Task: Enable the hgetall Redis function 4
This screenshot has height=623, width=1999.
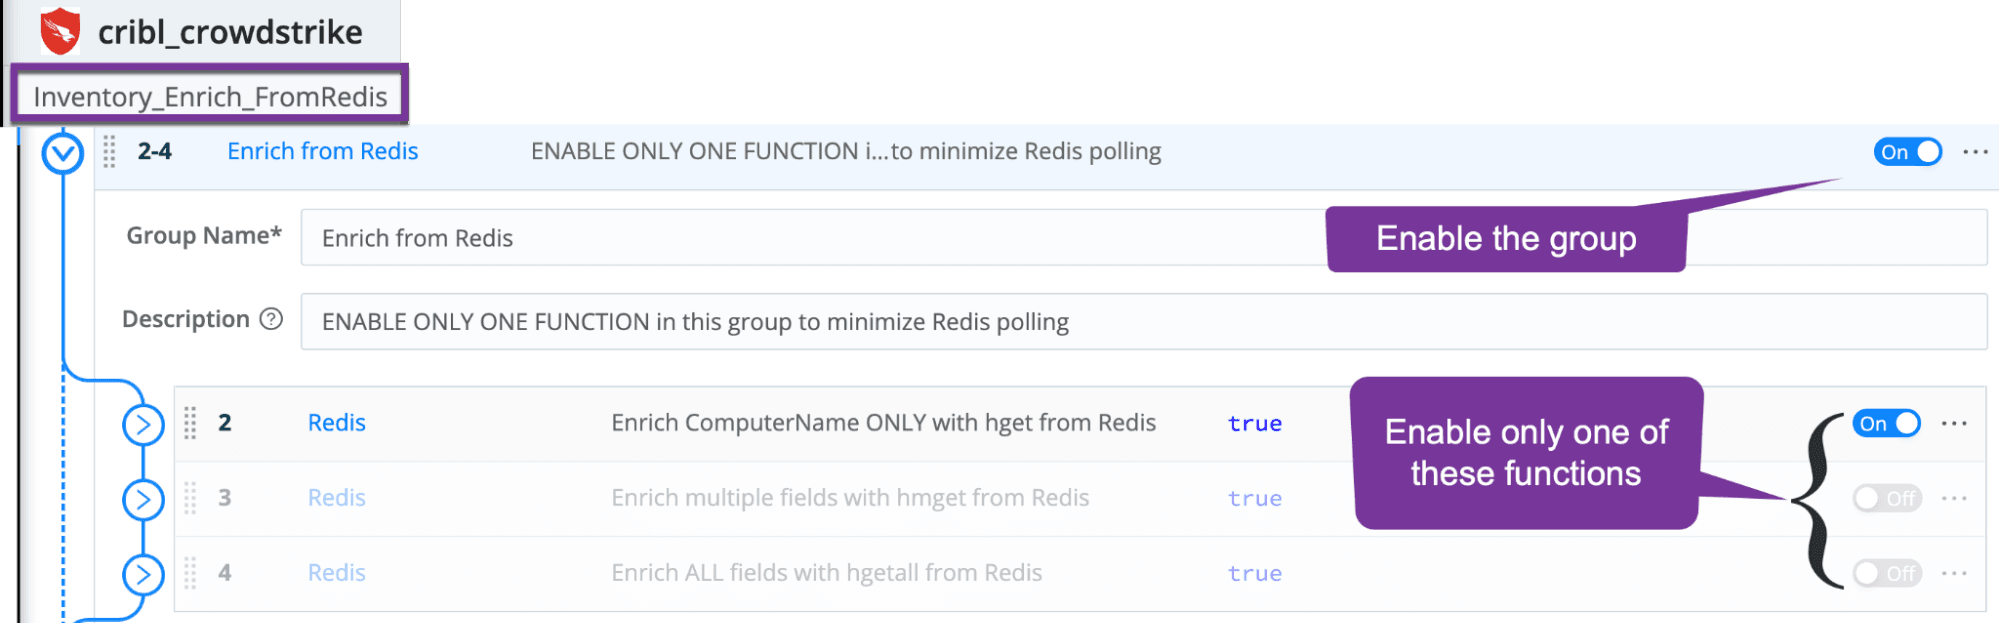Action: pos(1886,573)
